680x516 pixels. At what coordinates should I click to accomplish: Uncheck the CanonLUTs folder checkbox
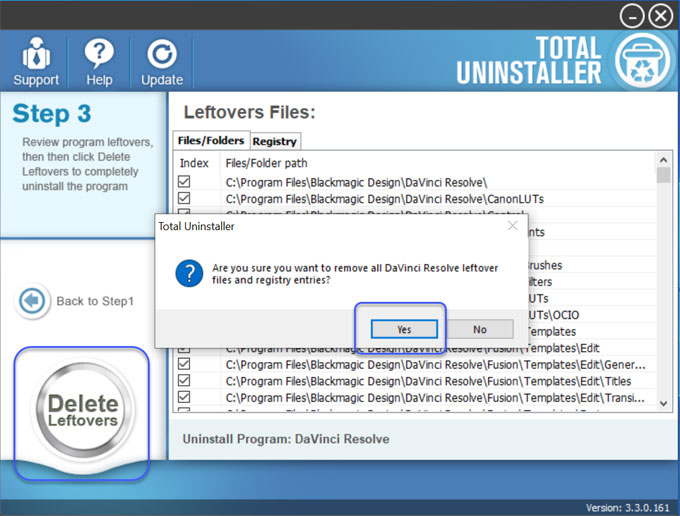(x=184, y=198)
